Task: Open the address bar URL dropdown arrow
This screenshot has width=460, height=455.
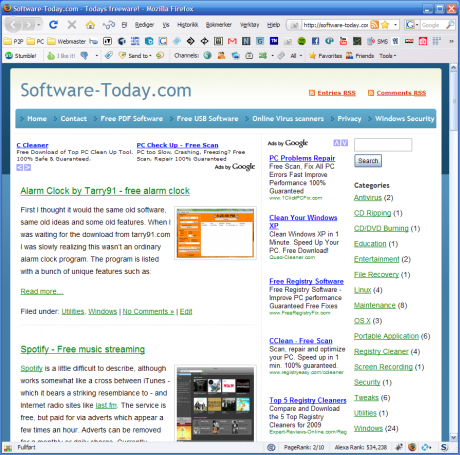Action: tap(395, 25)
